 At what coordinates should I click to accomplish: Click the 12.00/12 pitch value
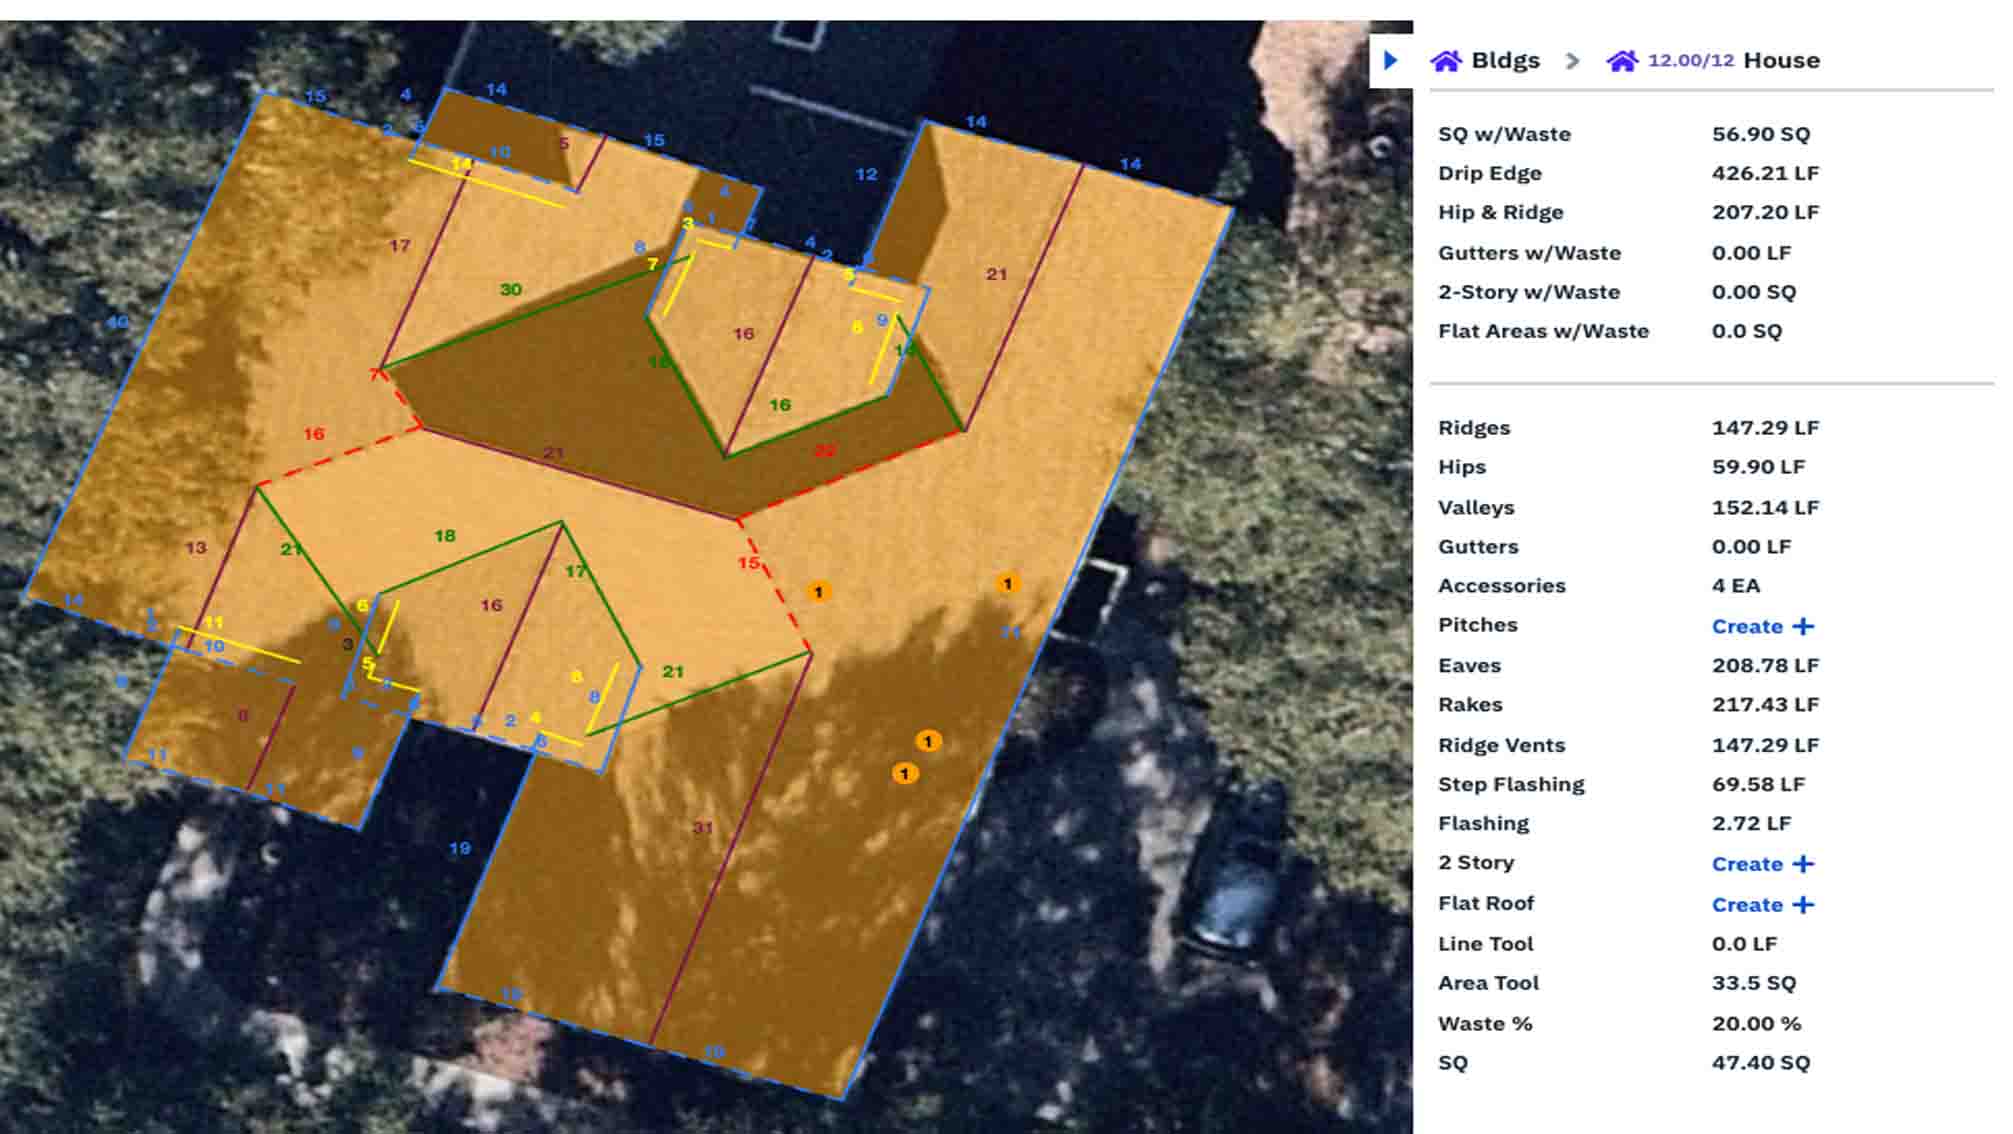coord(1690,61)
